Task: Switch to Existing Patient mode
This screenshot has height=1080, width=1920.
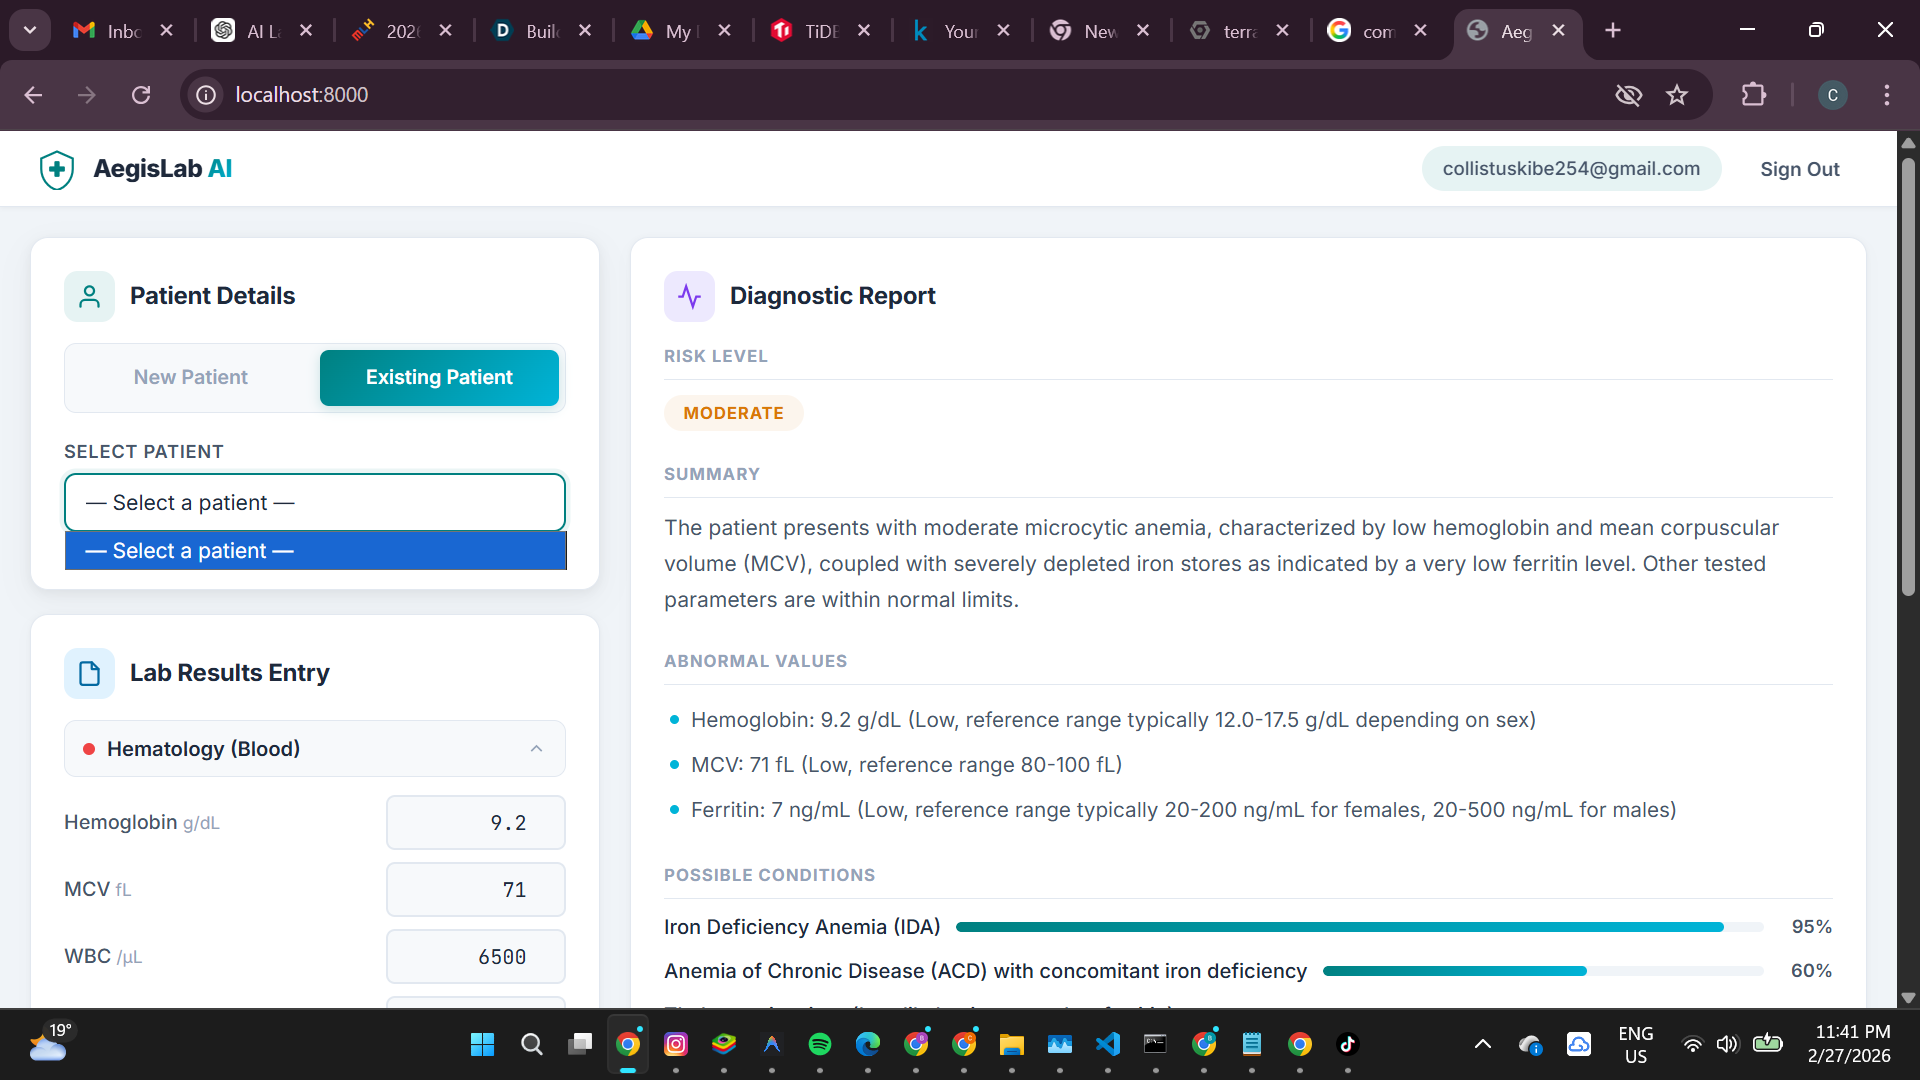Action: pos(439,377)
